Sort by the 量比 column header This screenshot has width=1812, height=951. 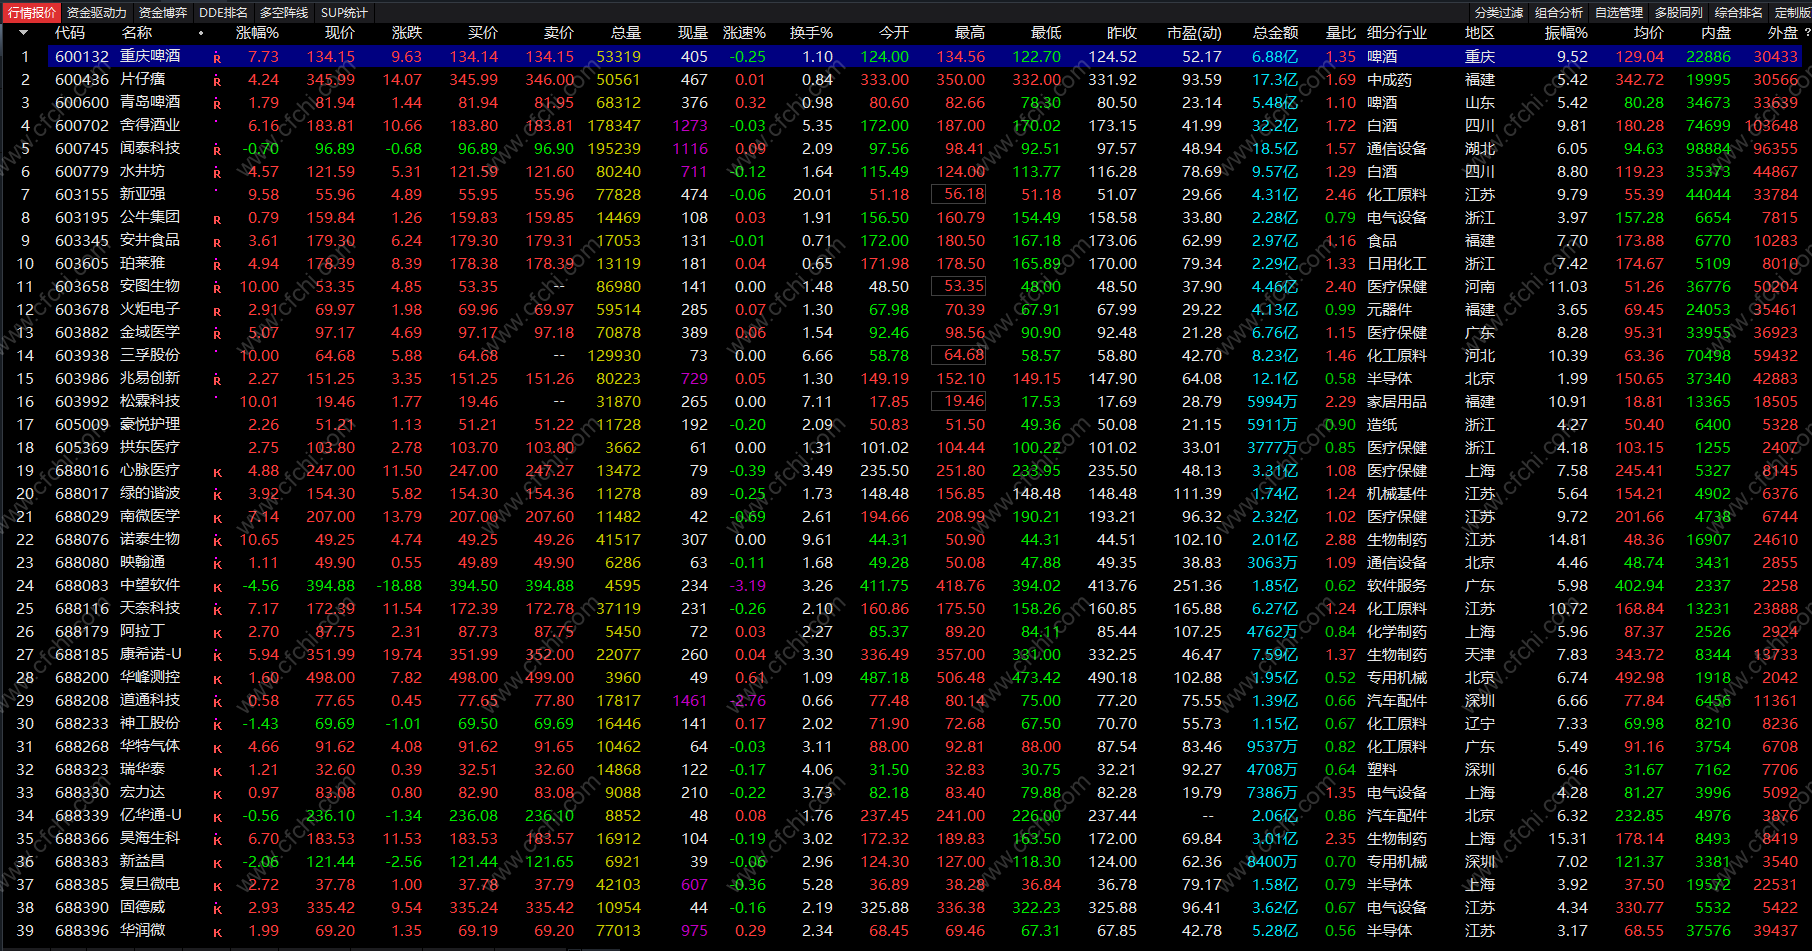pyautogui.click(x=1341, y=33)
